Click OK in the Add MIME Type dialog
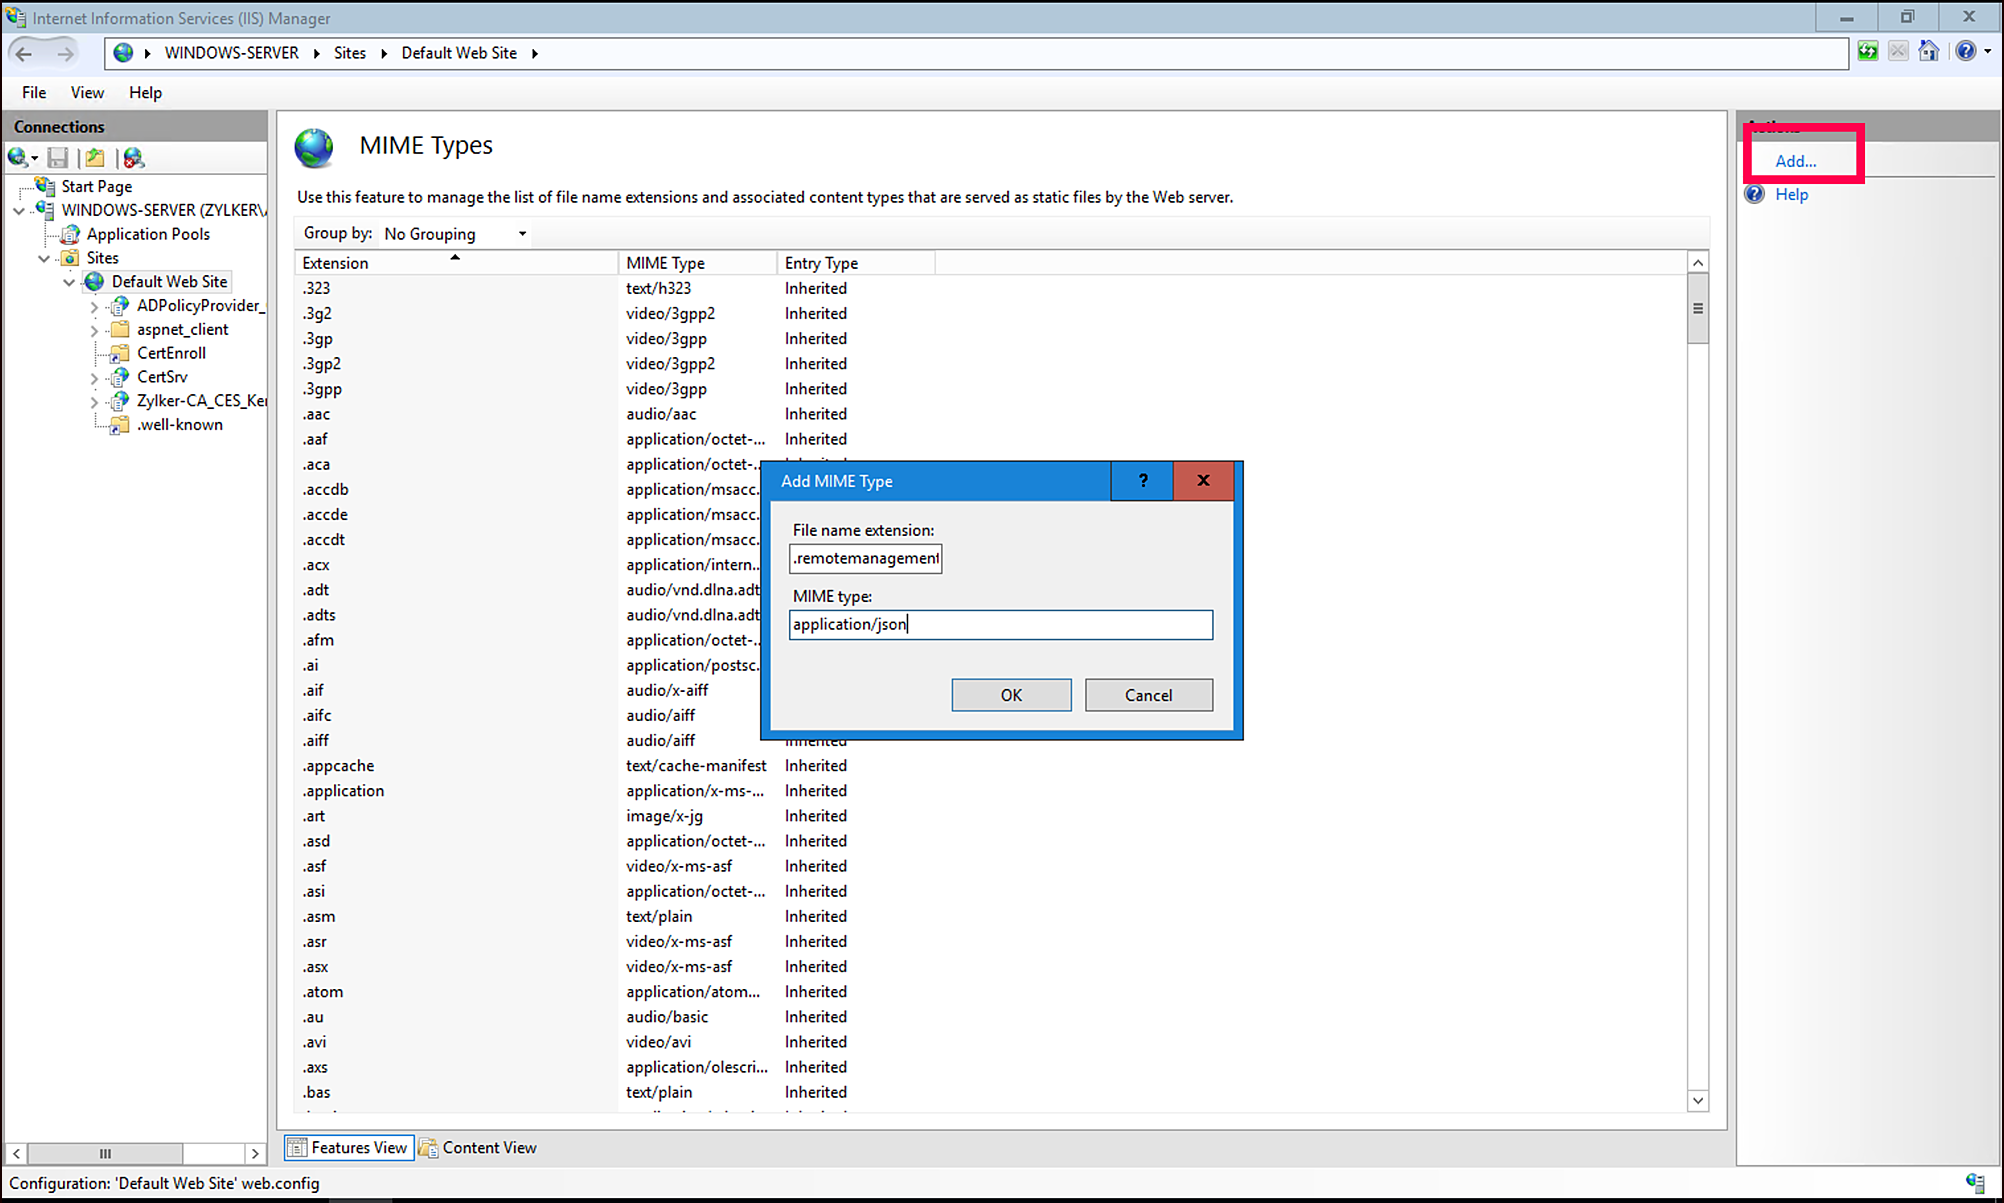Screen dimensions: 2004x1203 [x=1011, y=694]
